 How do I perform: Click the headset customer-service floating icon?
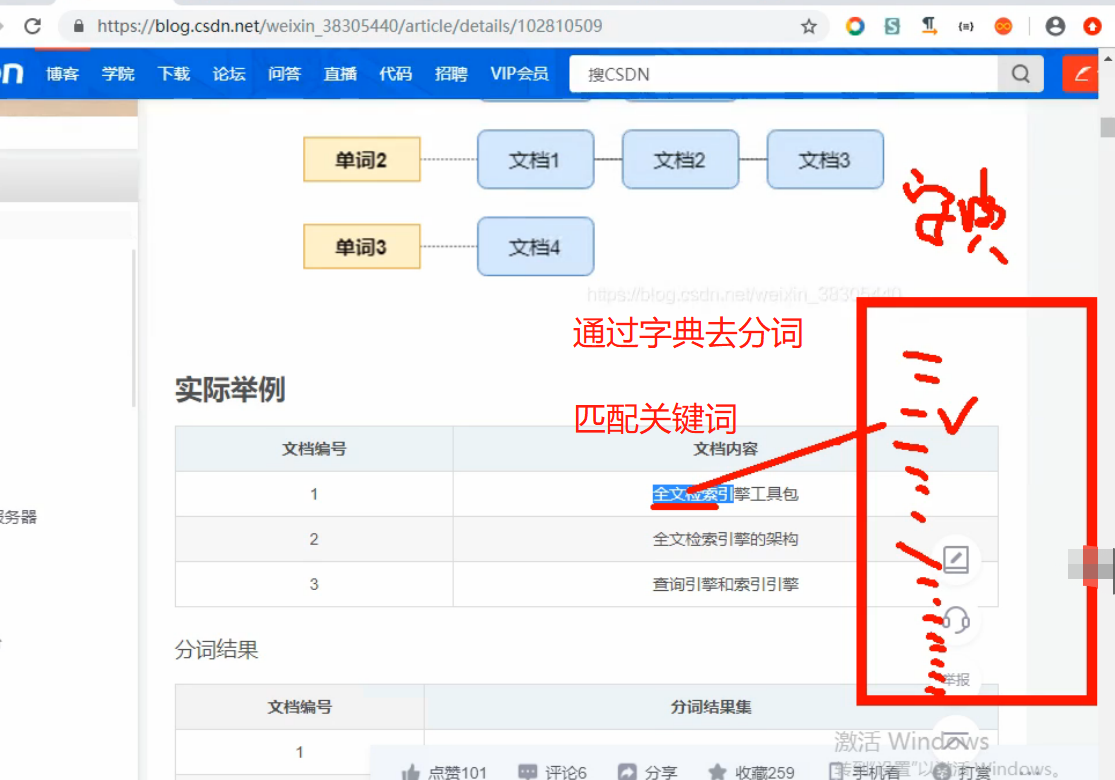point(955,623)
